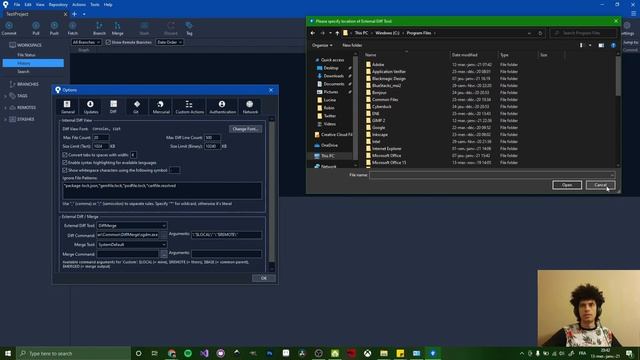This screenshot has height=360, width=640.
Task: Expand the REMOTES sidebar section
Action: coord(6,108)
